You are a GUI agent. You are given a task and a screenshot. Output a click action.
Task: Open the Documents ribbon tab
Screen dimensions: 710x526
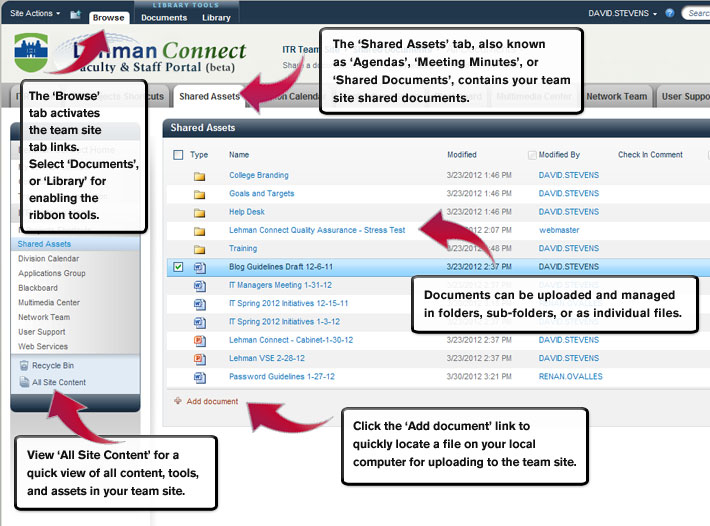pyautogui.click(x=164, y=18)
